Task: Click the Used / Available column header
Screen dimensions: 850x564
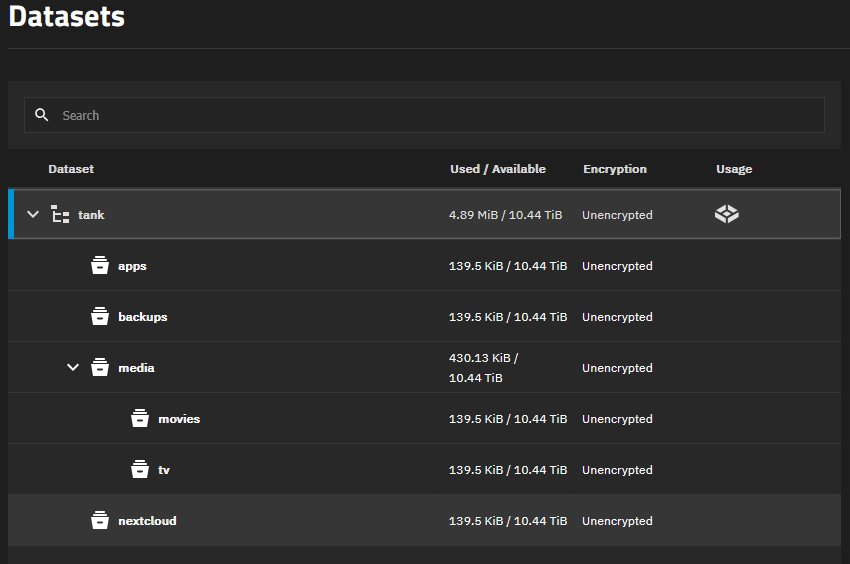Action: pyautogui.click(x=497, y=169)
